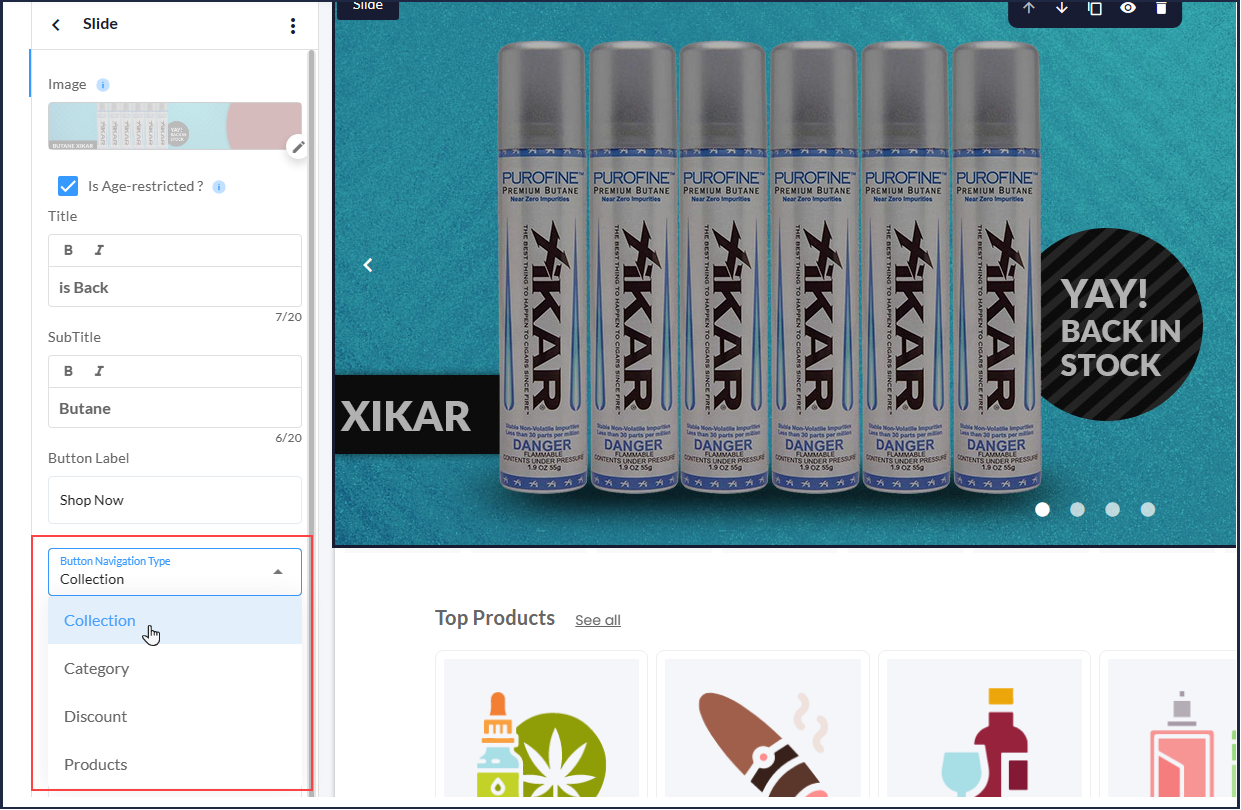Choose Discount from the navigation type list

click(x=175, y=717)
